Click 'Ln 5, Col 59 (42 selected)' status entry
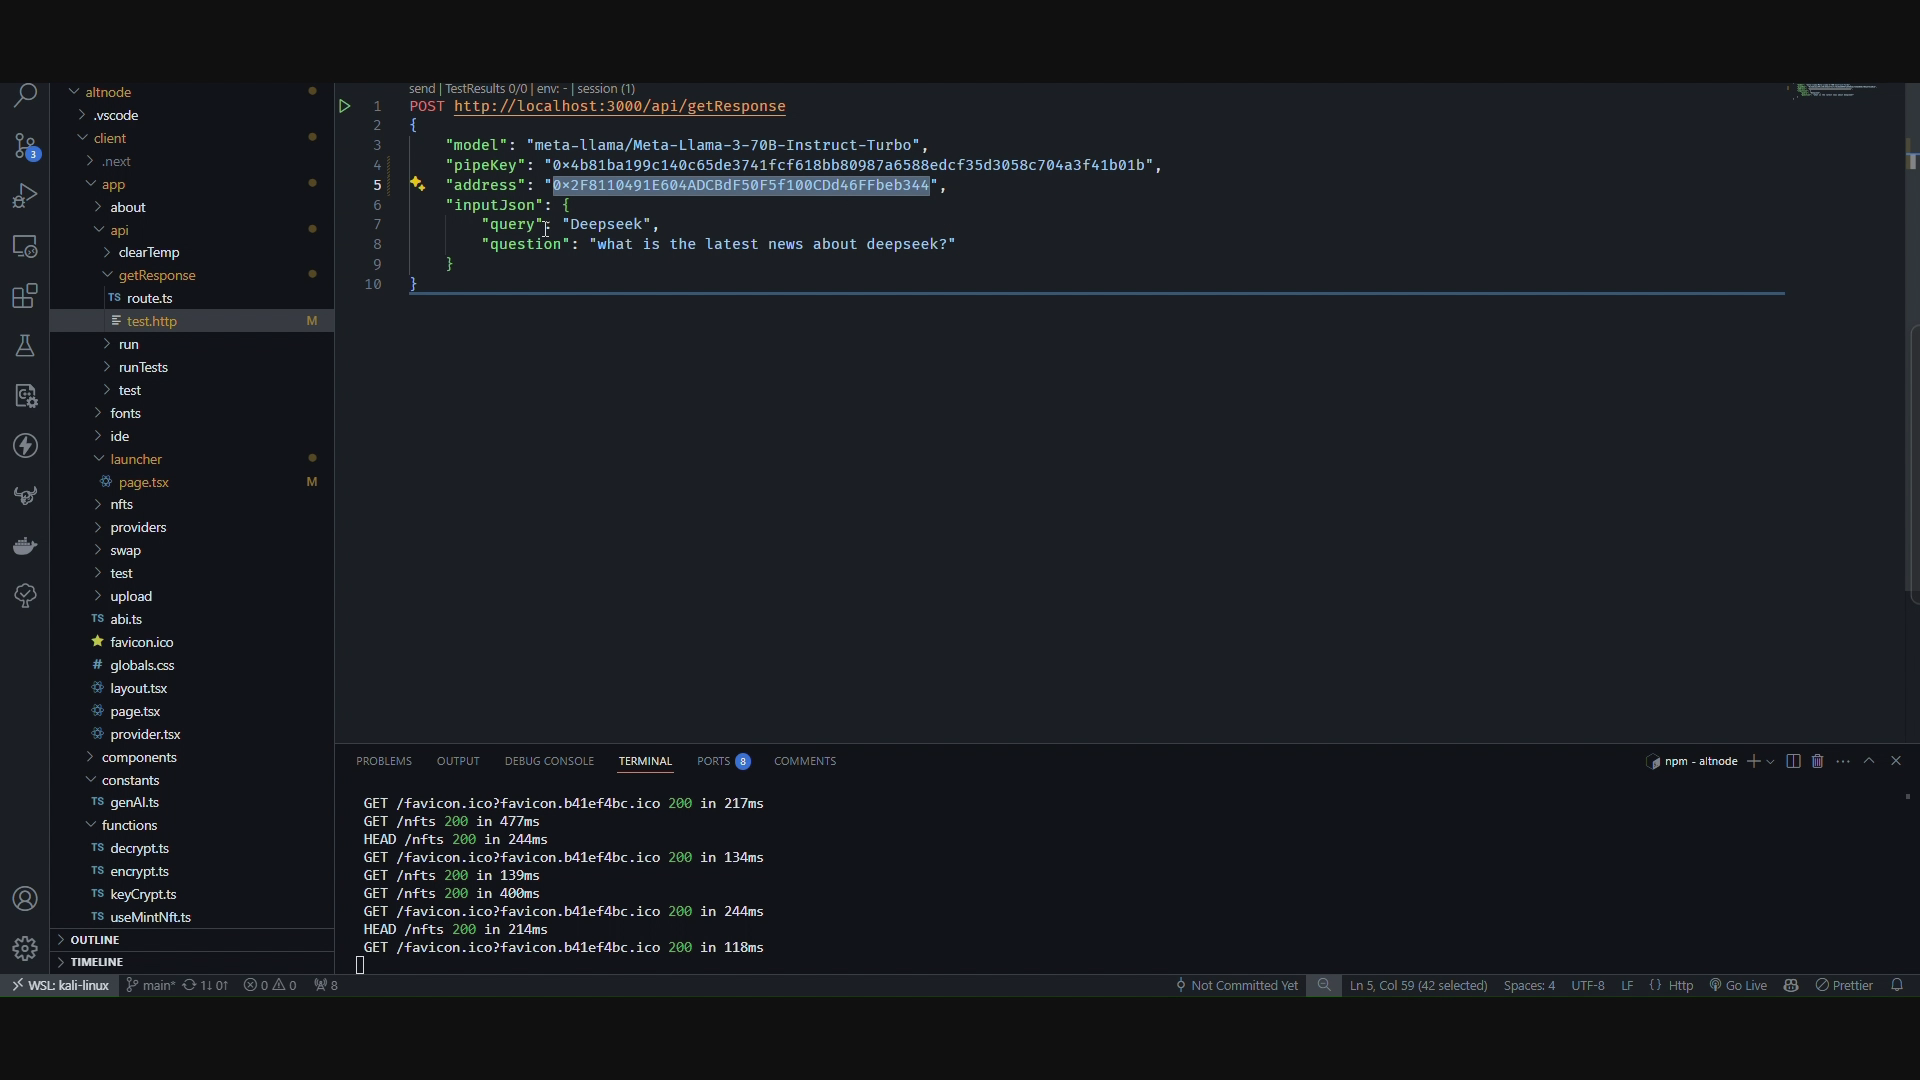Screen dimensions: 1920x1080 click(x=1418, y=986)
